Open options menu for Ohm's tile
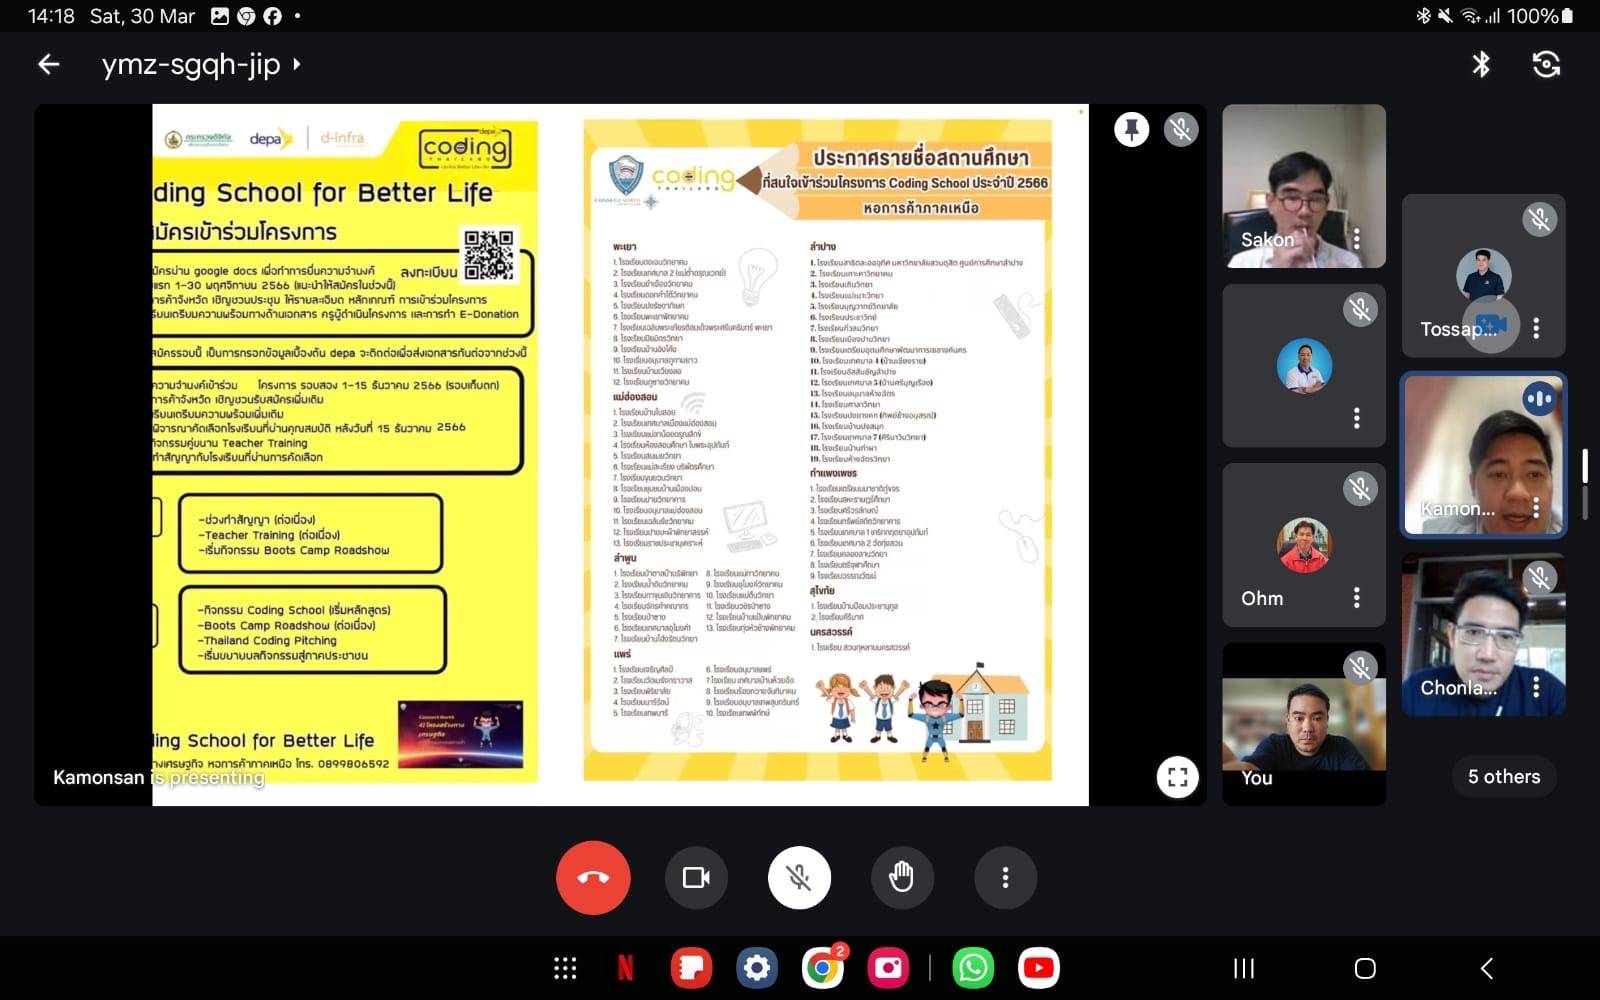 pos(1356,598)
